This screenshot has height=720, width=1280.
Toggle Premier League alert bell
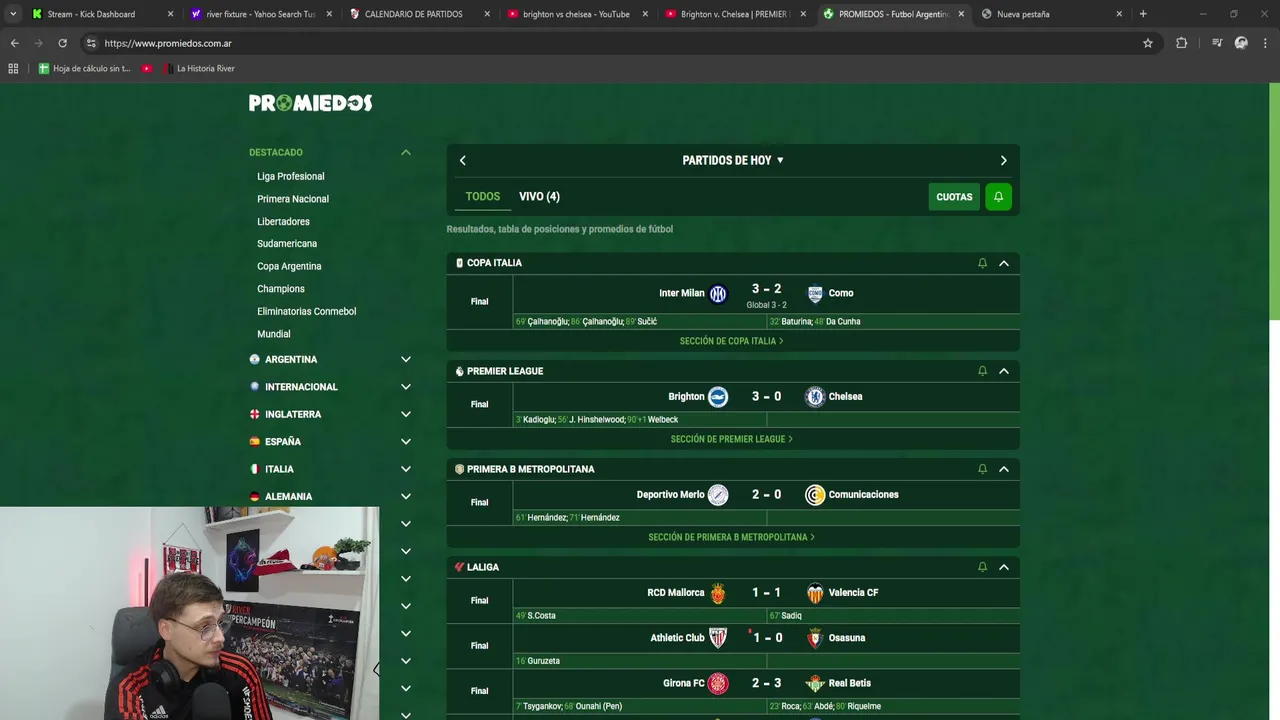[982, 371]
